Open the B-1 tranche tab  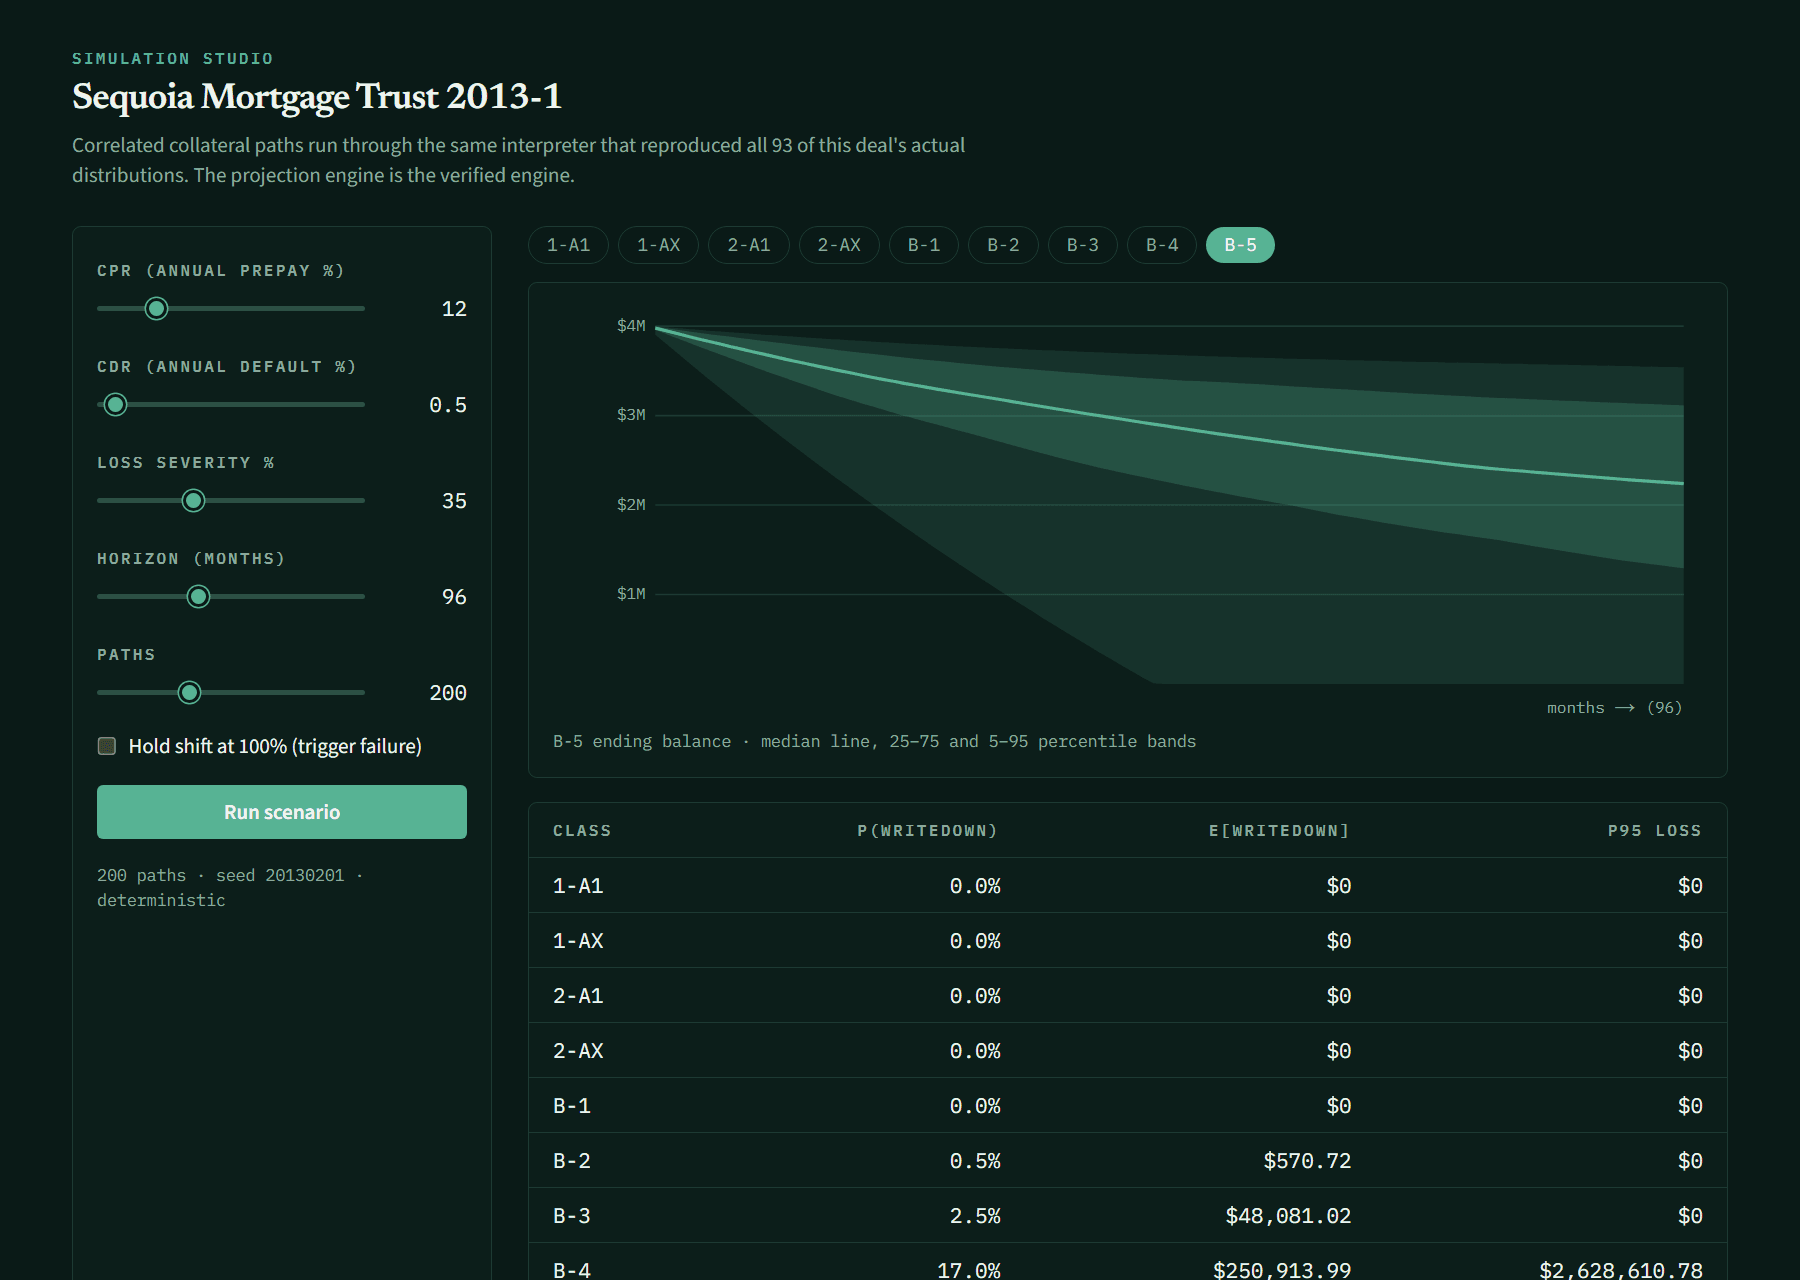pyautogui.click(x=923, y=245)
